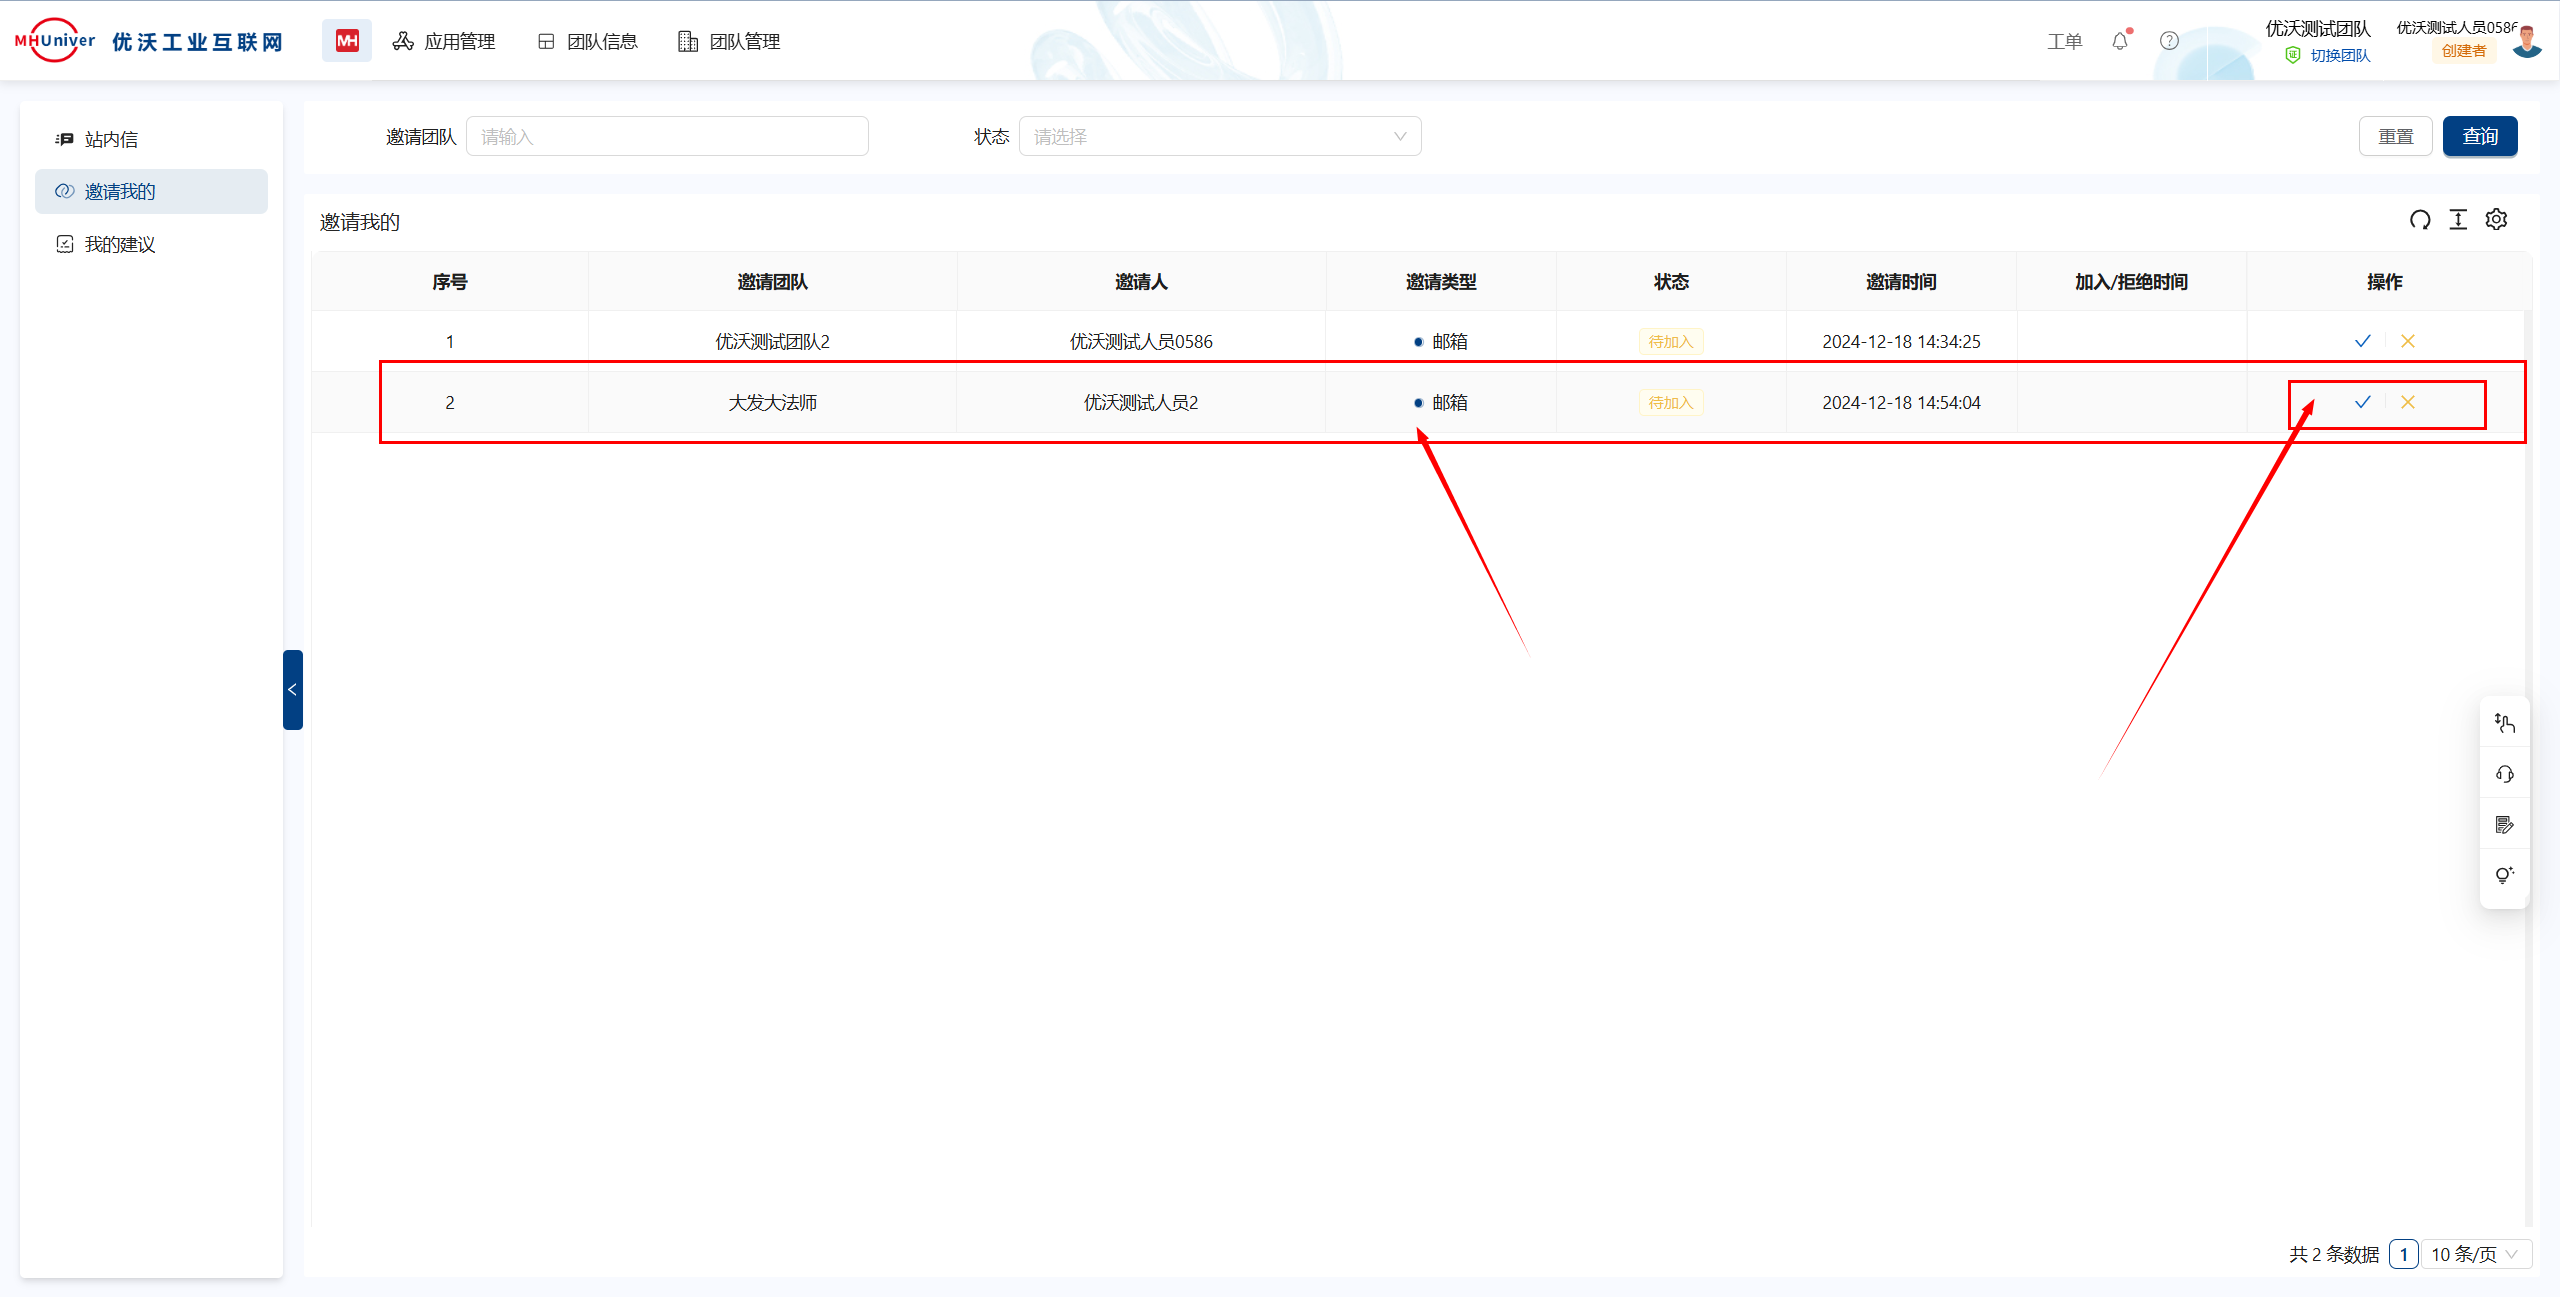Viewport: 2560px width, 1297px height.
Task: Click the lightbulb suggestion icon
Action: 2504,876
